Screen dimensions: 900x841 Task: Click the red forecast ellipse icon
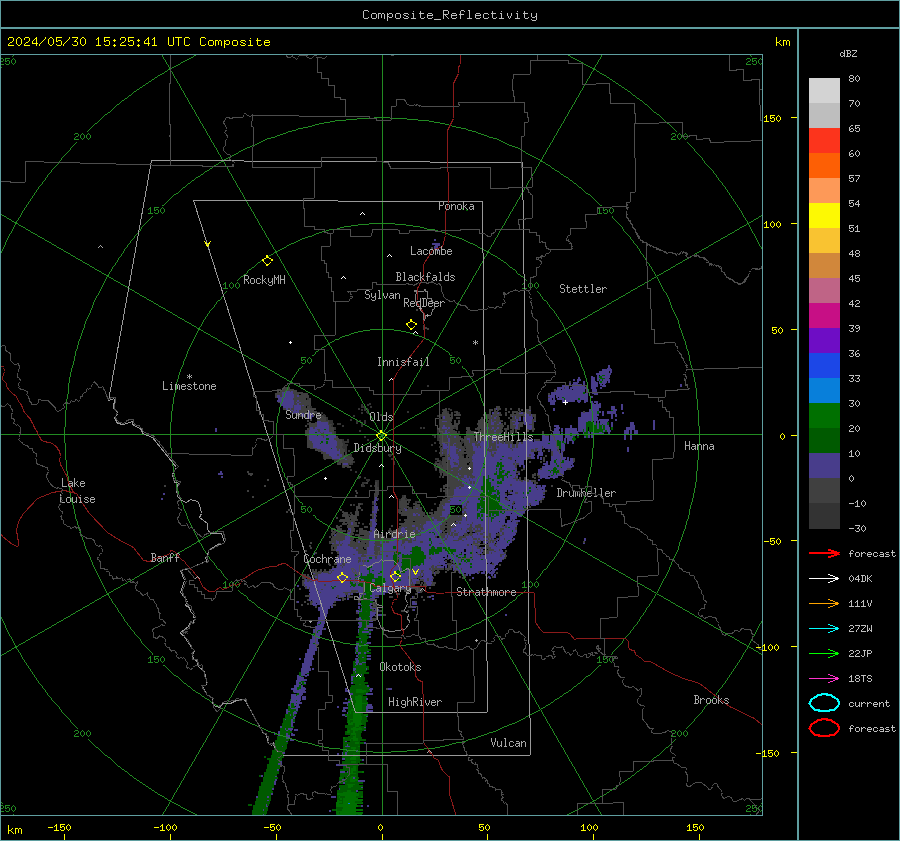click(824, 728)
